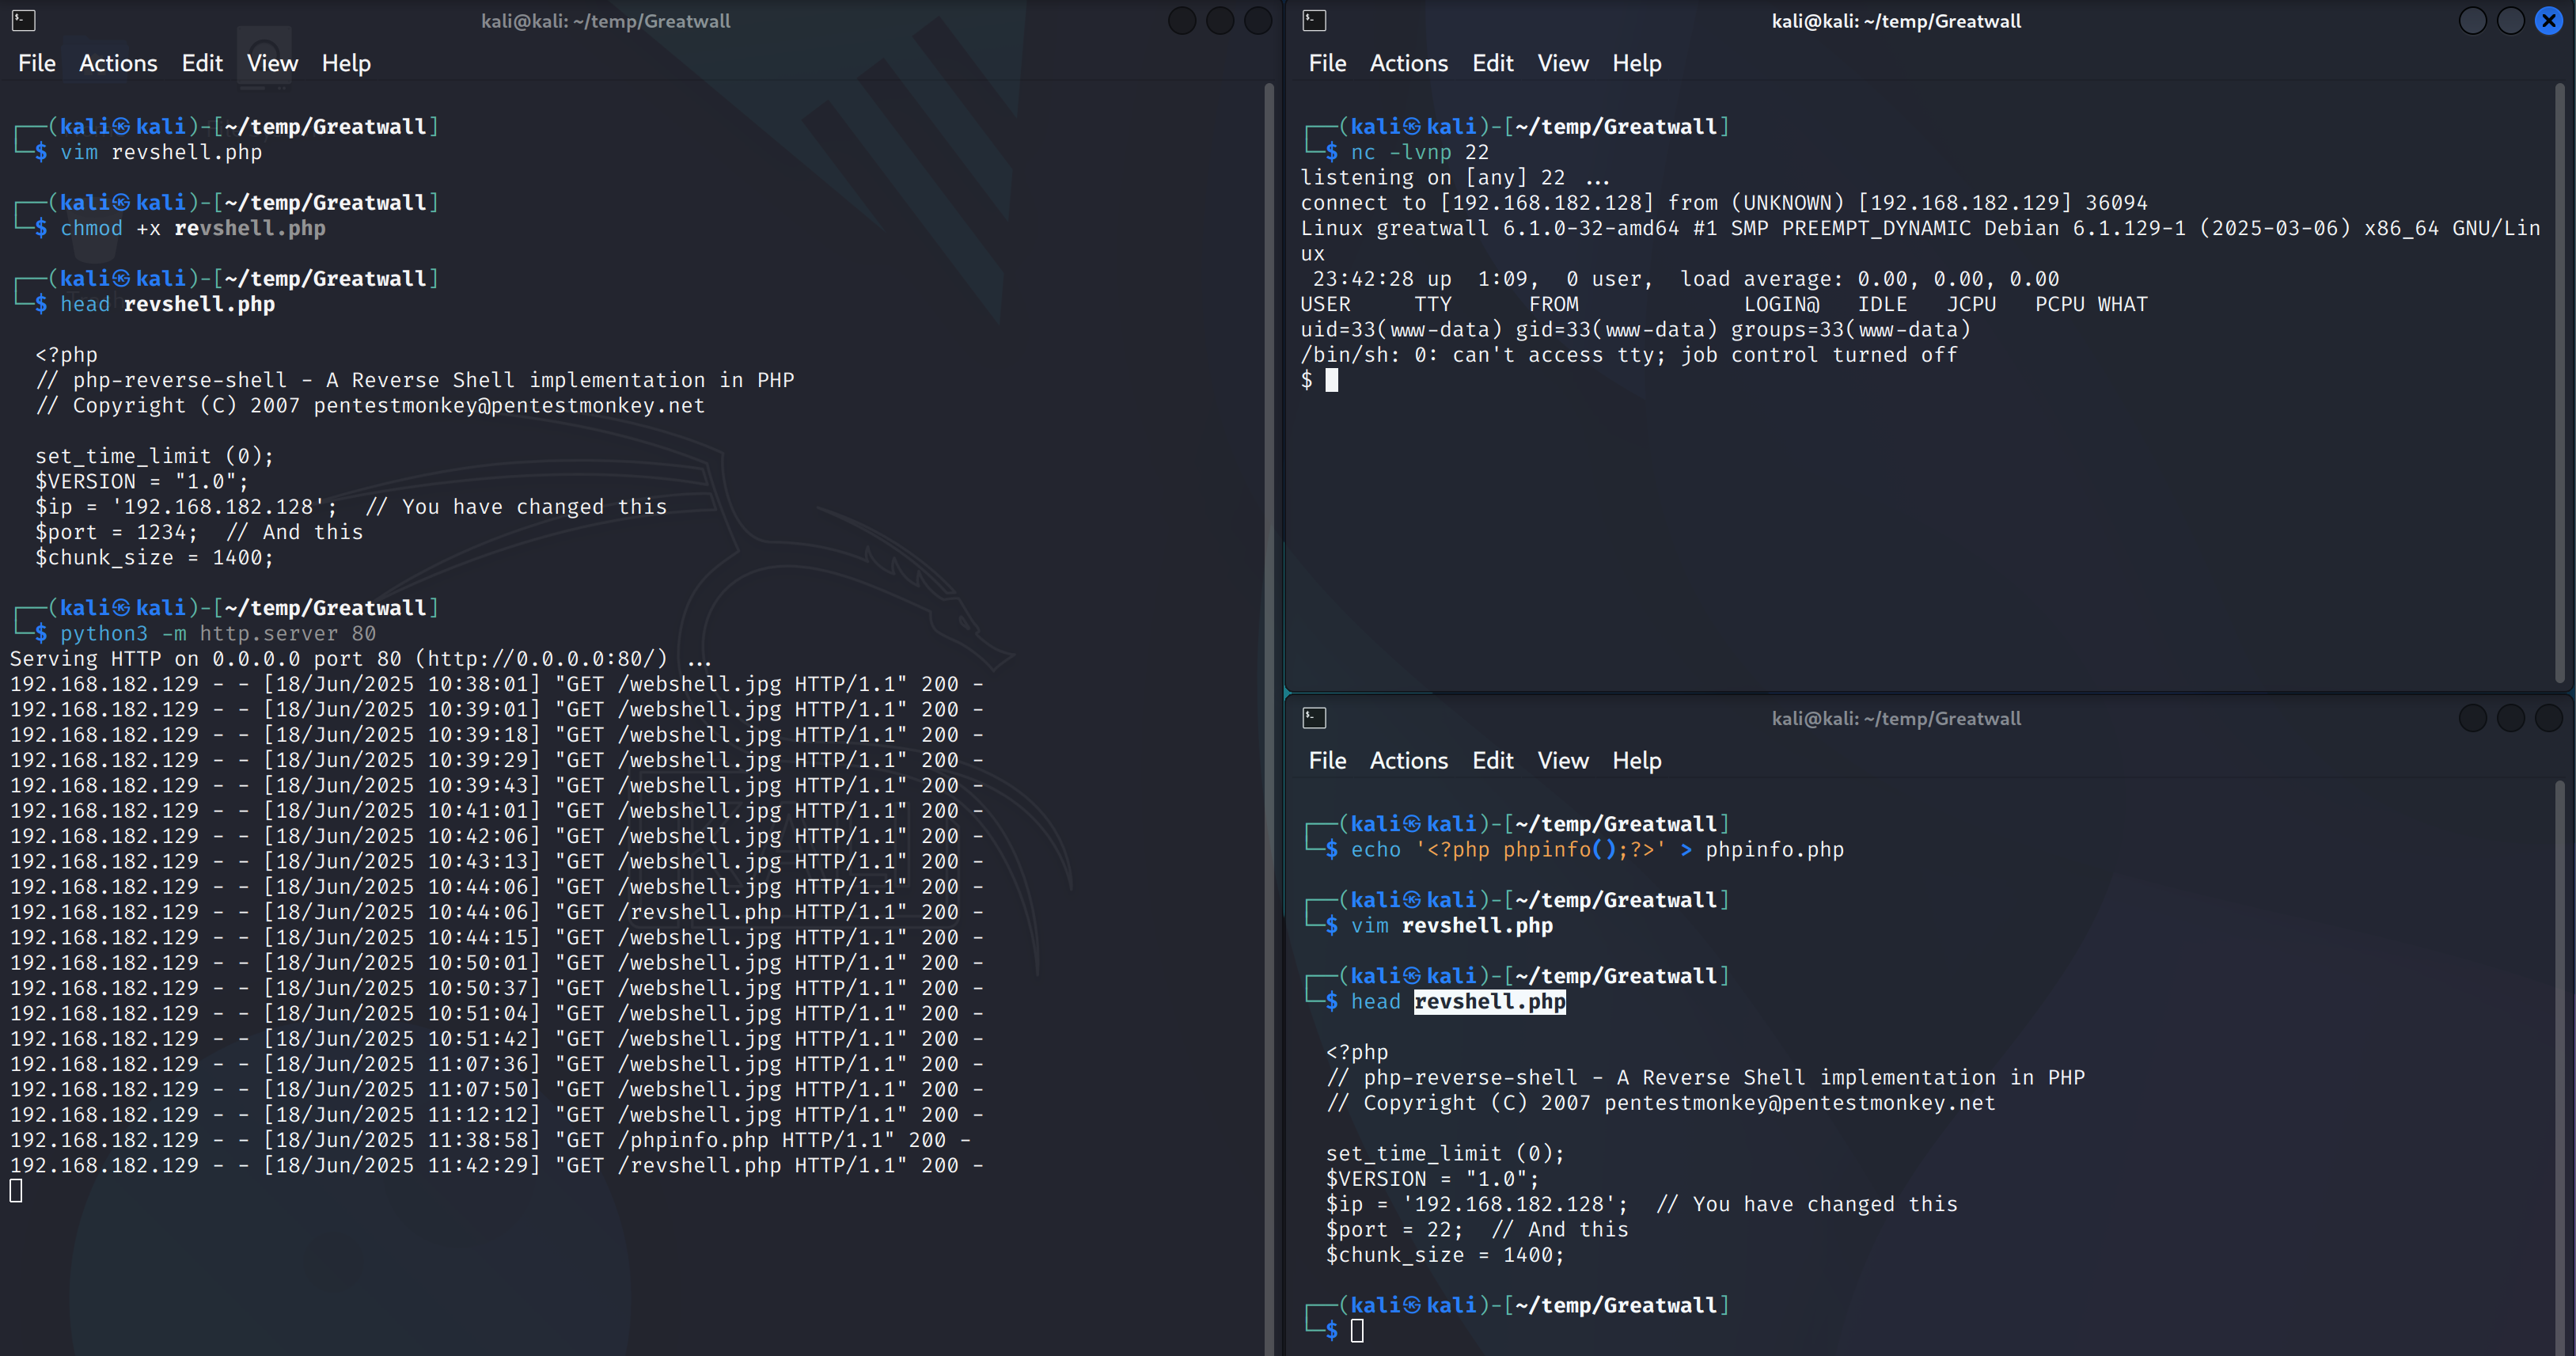Click empty prompt cursor in bottom-right terminal

[x=1357, y=1330]
